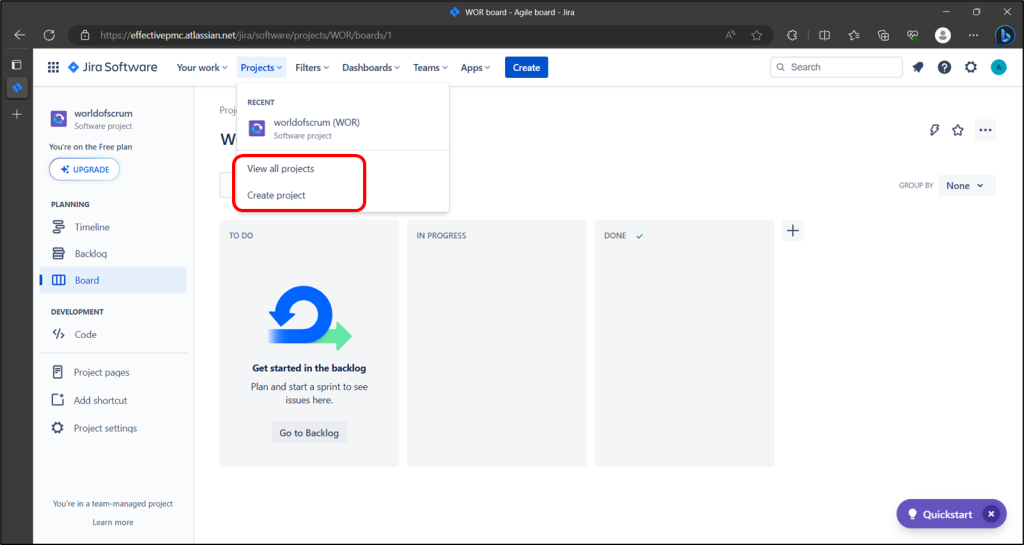This screenshot has width=1024, height=545.
Task: Open the Jira settings gear icon
Action: coord(971,67)
